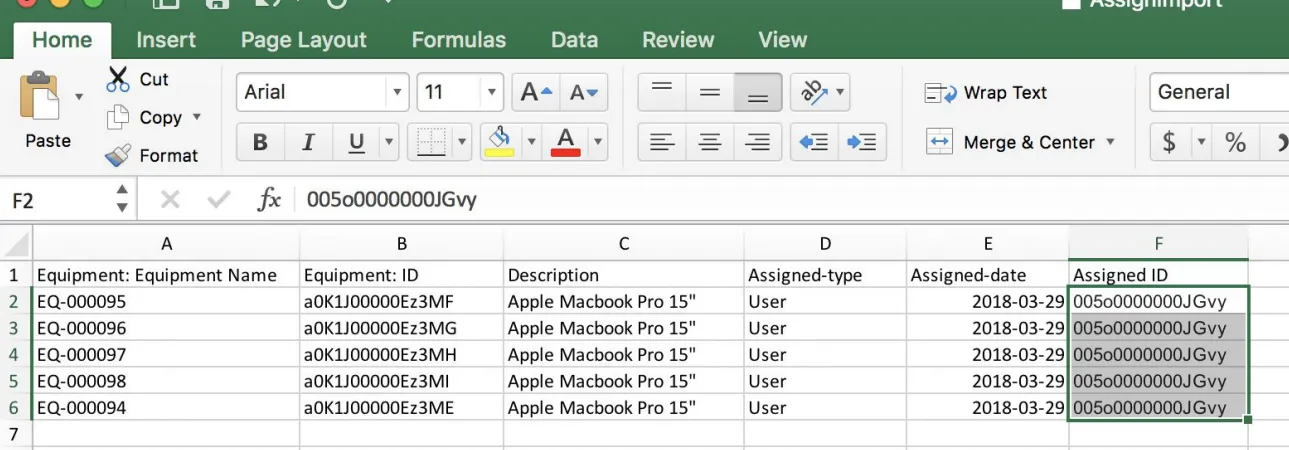The height and width of the screenshot is (450, 1289).
Task: Increase the cell indent
Action: [862, 142]
